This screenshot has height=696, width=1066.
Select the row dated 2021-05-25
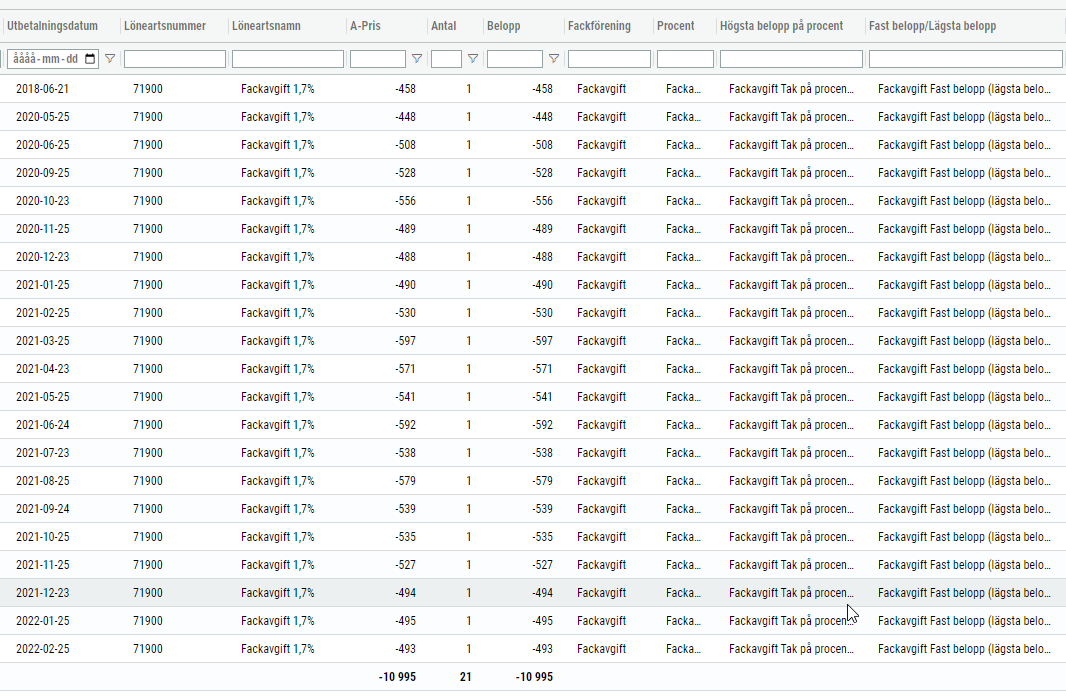click(x=533, y=397)
